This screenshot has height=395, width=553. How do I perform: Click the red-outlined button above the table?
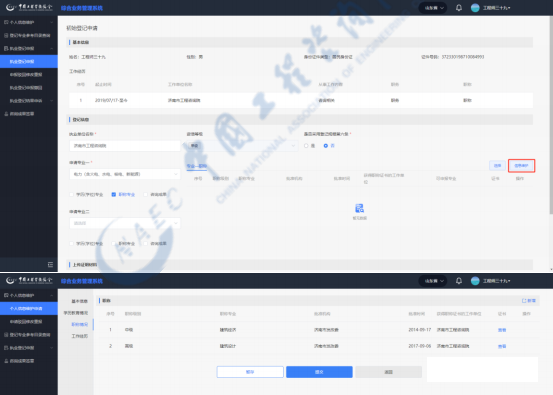click(521, 165)
